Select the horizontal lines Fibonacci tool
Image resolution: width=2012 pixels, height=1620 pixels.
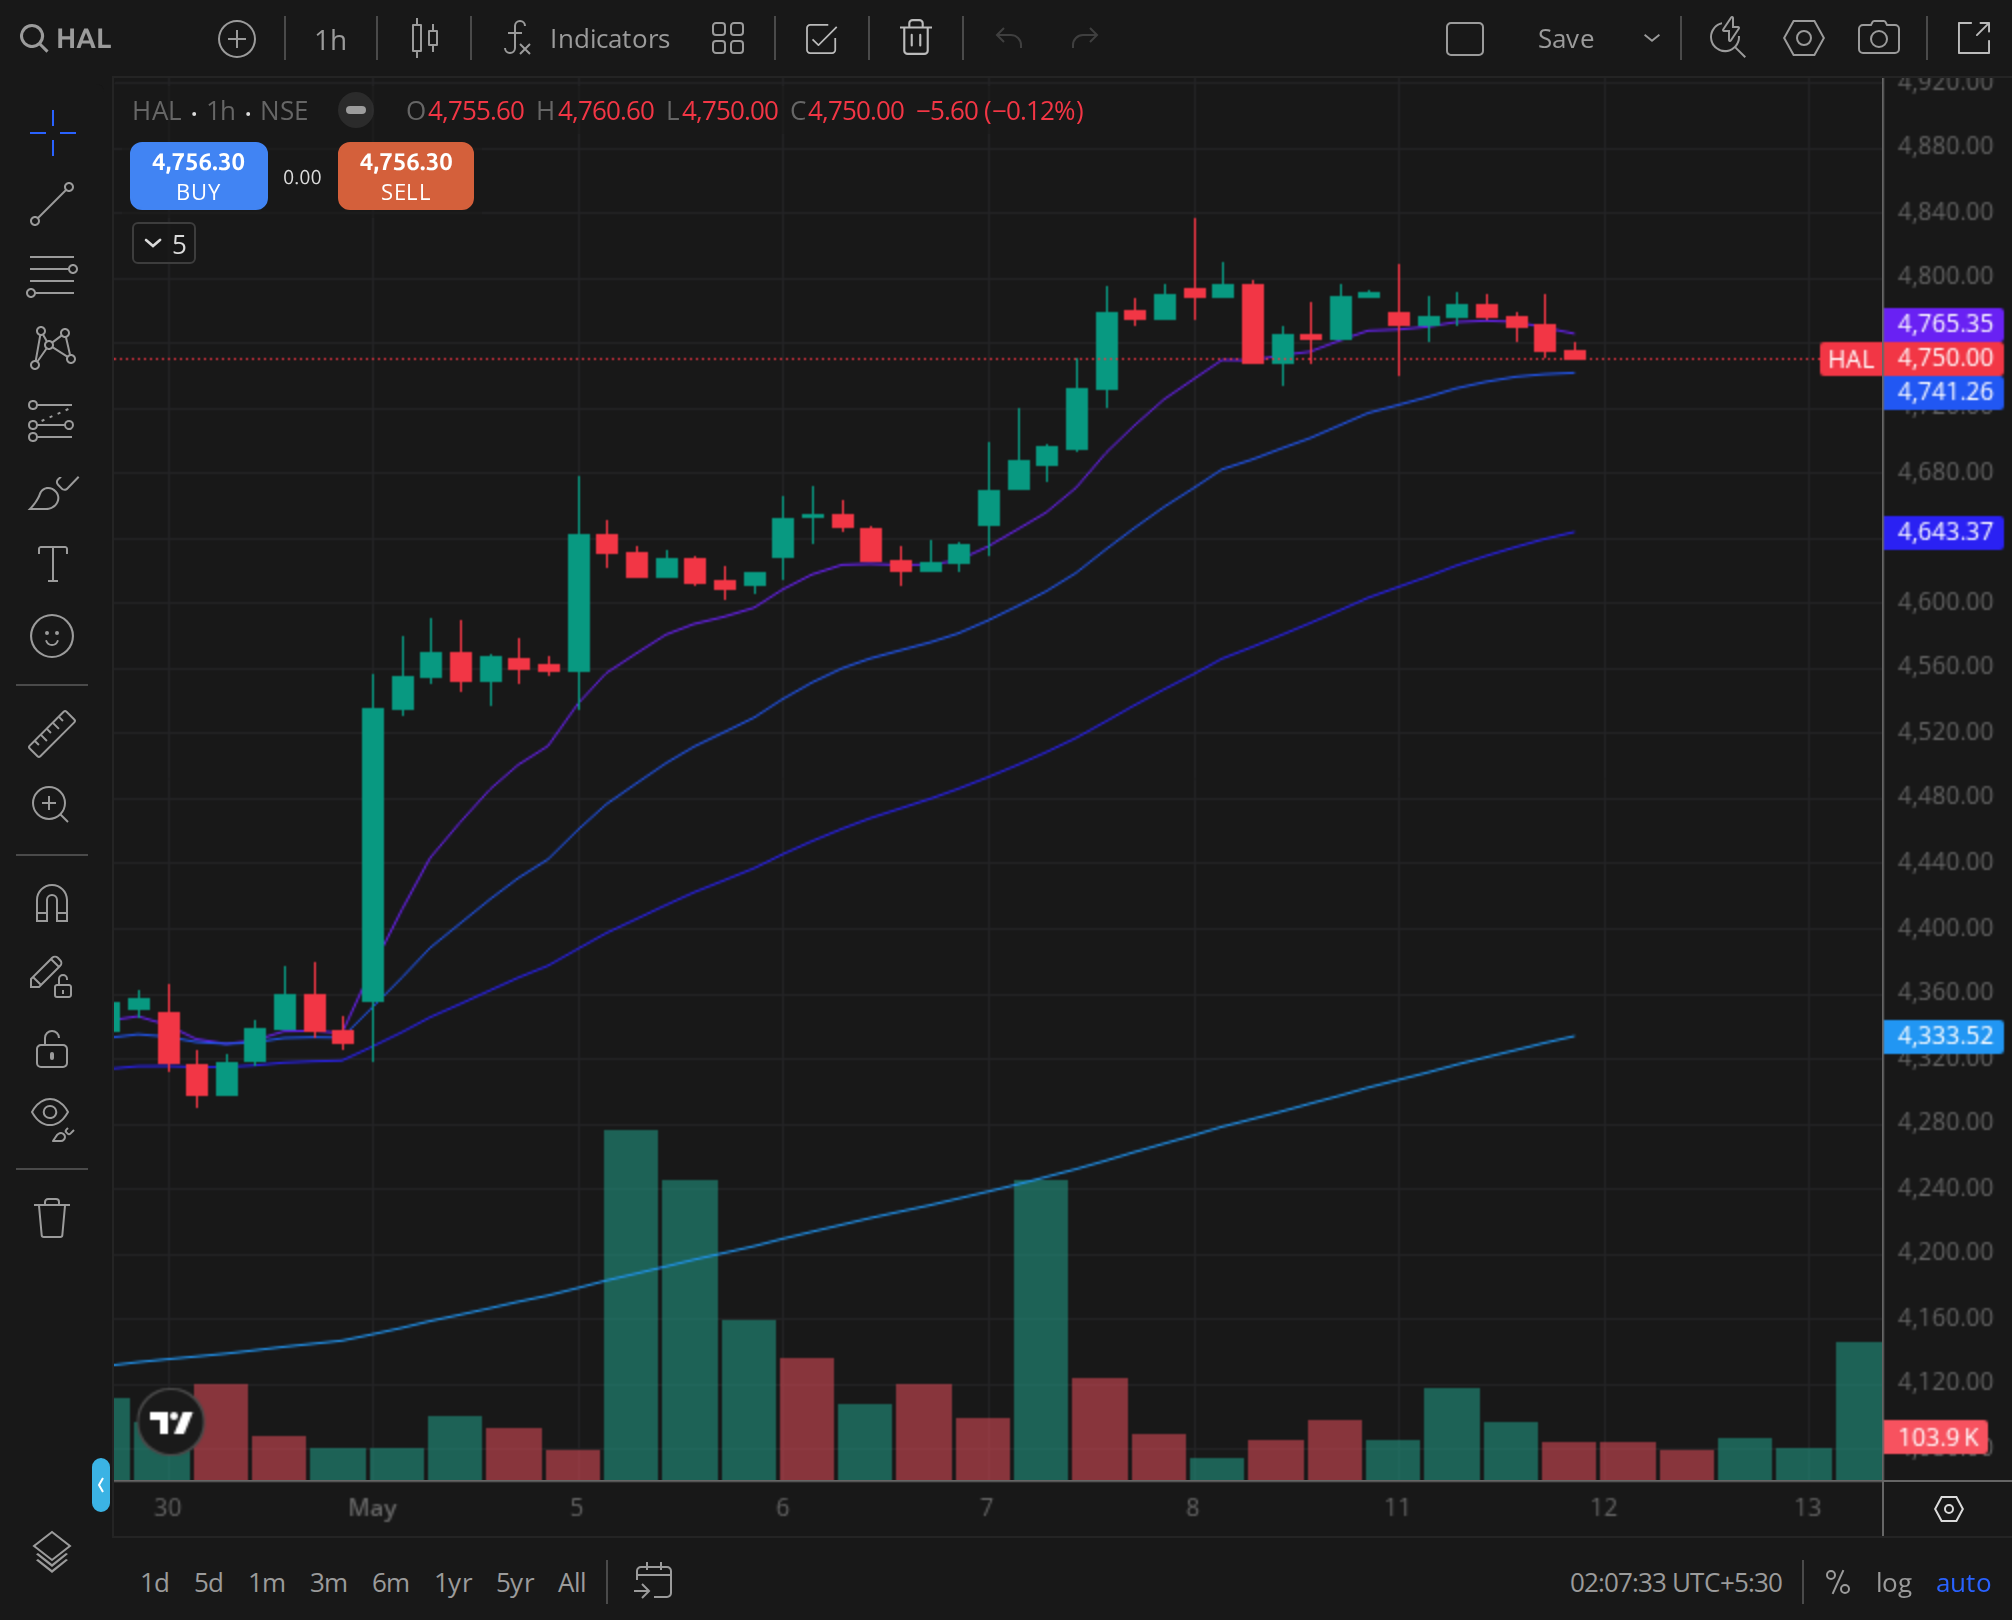tap(52, 276)
